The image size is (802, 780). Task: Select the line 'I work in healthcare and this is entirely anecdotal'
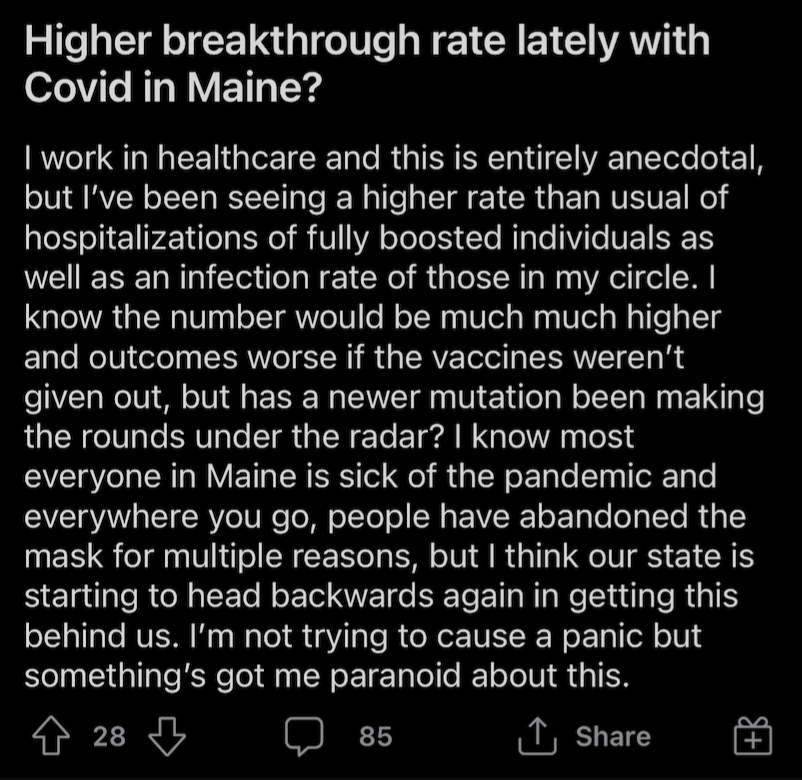tap(390, 158)
